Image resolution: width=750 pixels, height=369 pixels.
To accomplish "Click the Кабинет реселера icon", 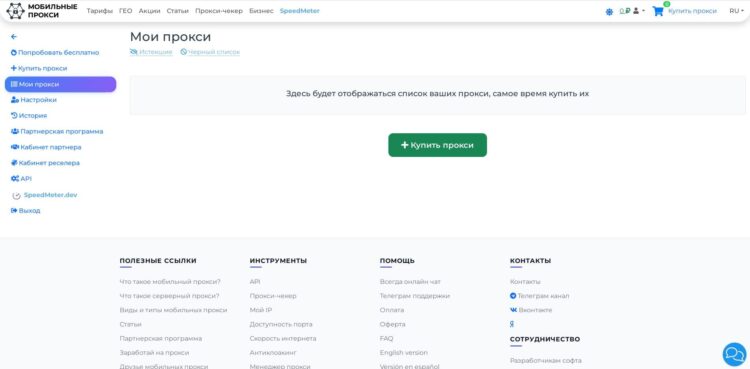I will tap(14, 163).
